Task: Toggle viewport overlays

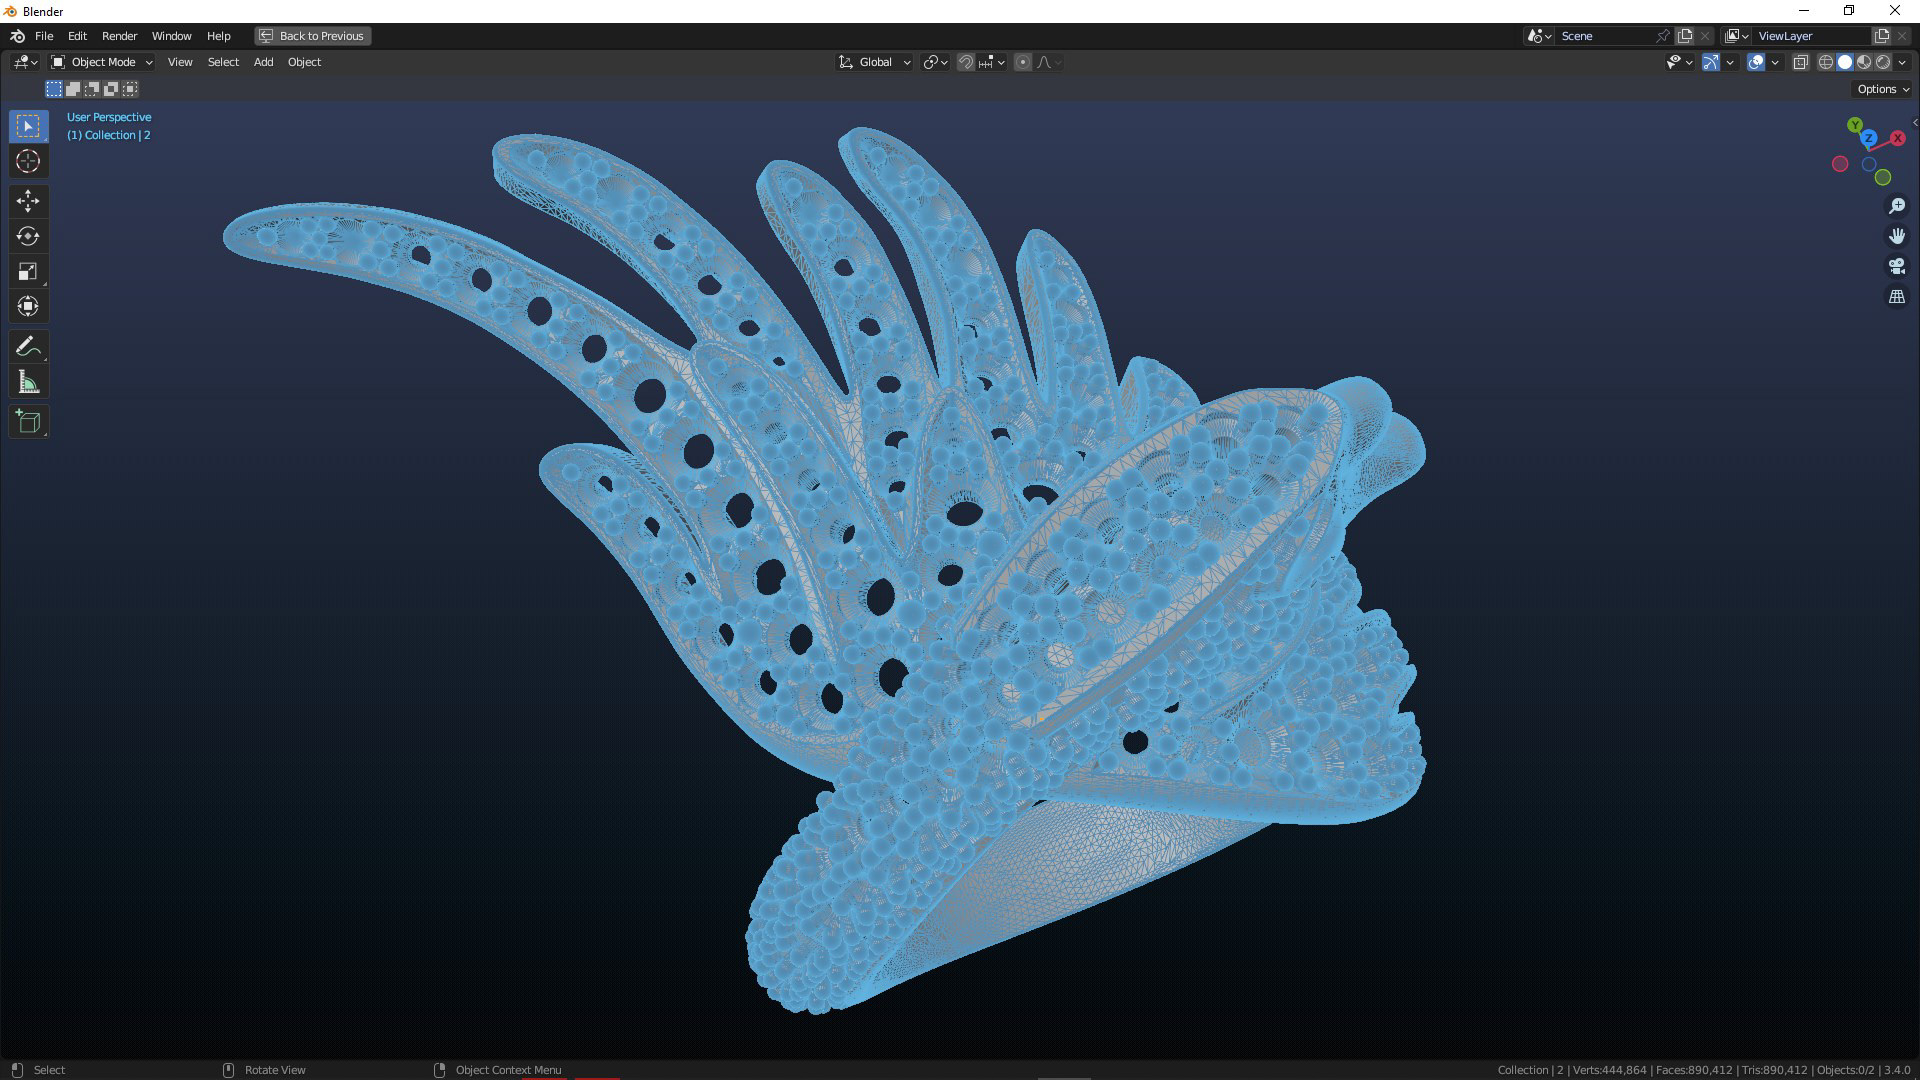Action: [x=1756, y=62]
